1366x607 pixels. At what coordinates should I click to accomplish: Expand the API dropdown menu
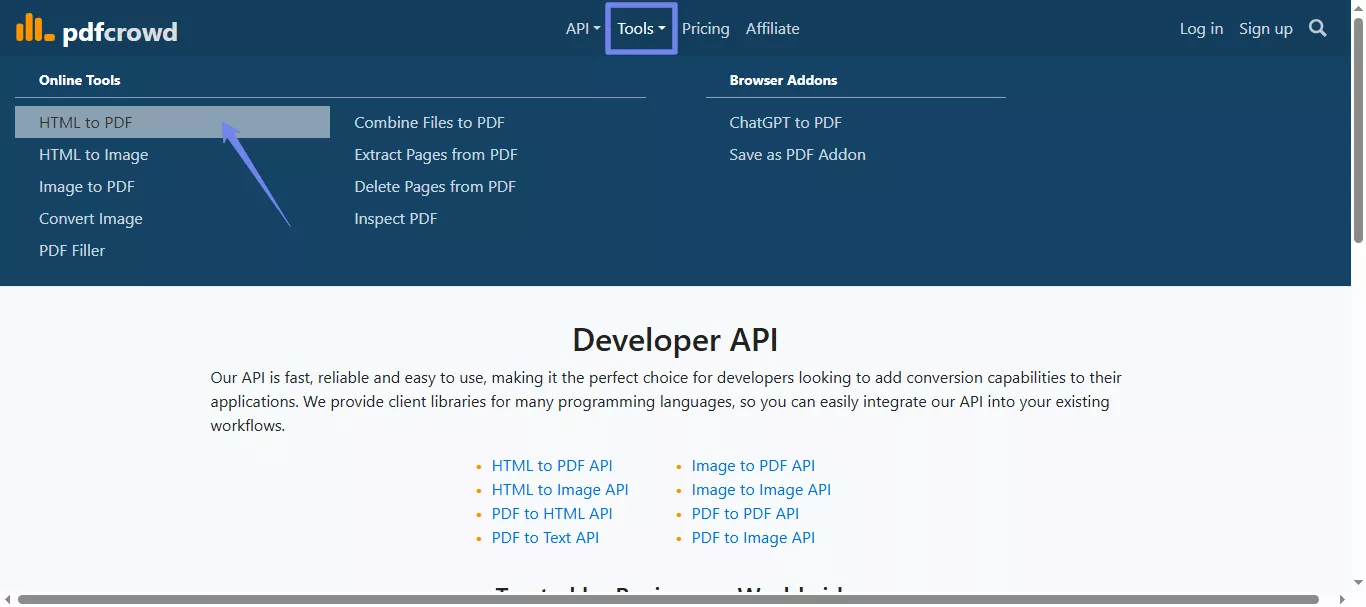tap(583, 28)
